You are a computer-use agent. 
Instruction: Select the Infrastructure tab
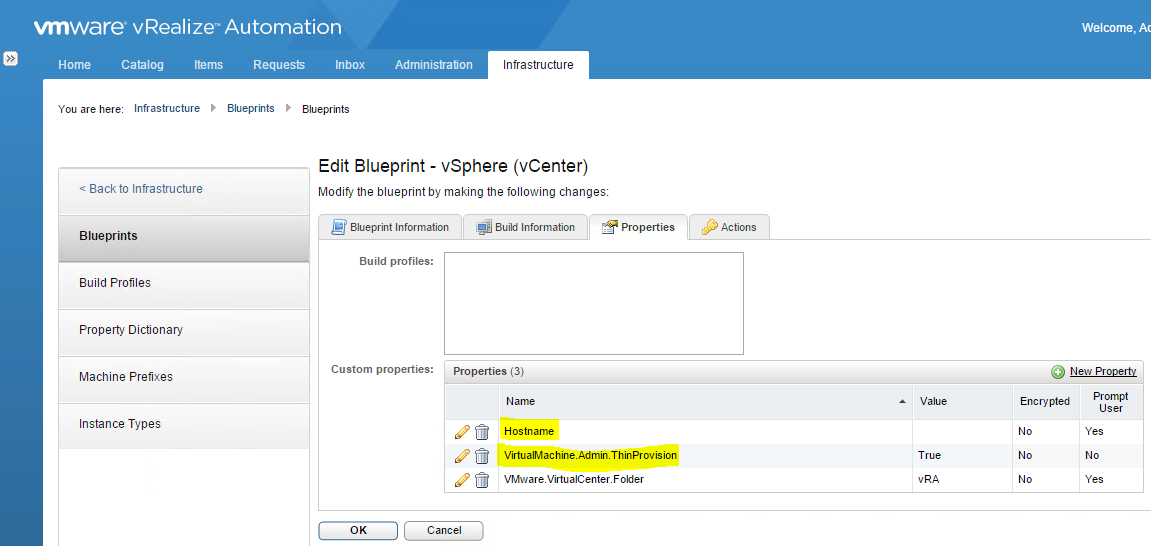(x=538, y=65)
